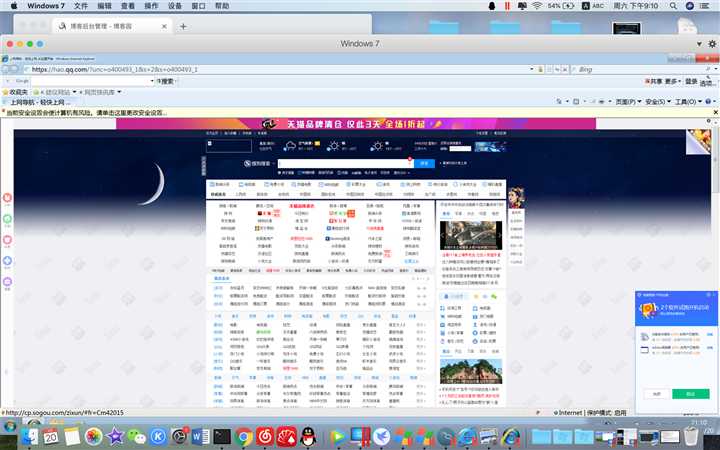Open the 工具(O) command bar menu
Viewport: 720px width, 450px height.
688,101
